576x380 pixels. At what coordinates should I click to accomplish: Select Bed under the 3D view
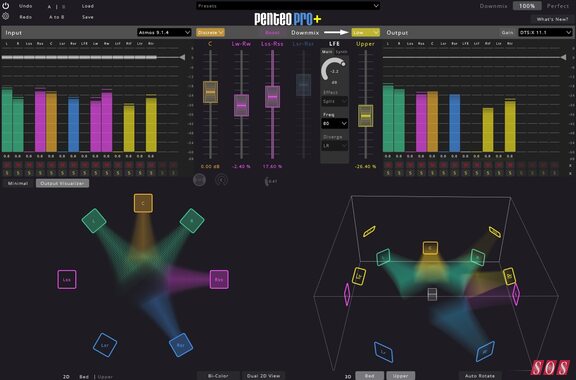click(x=370, y=376)
